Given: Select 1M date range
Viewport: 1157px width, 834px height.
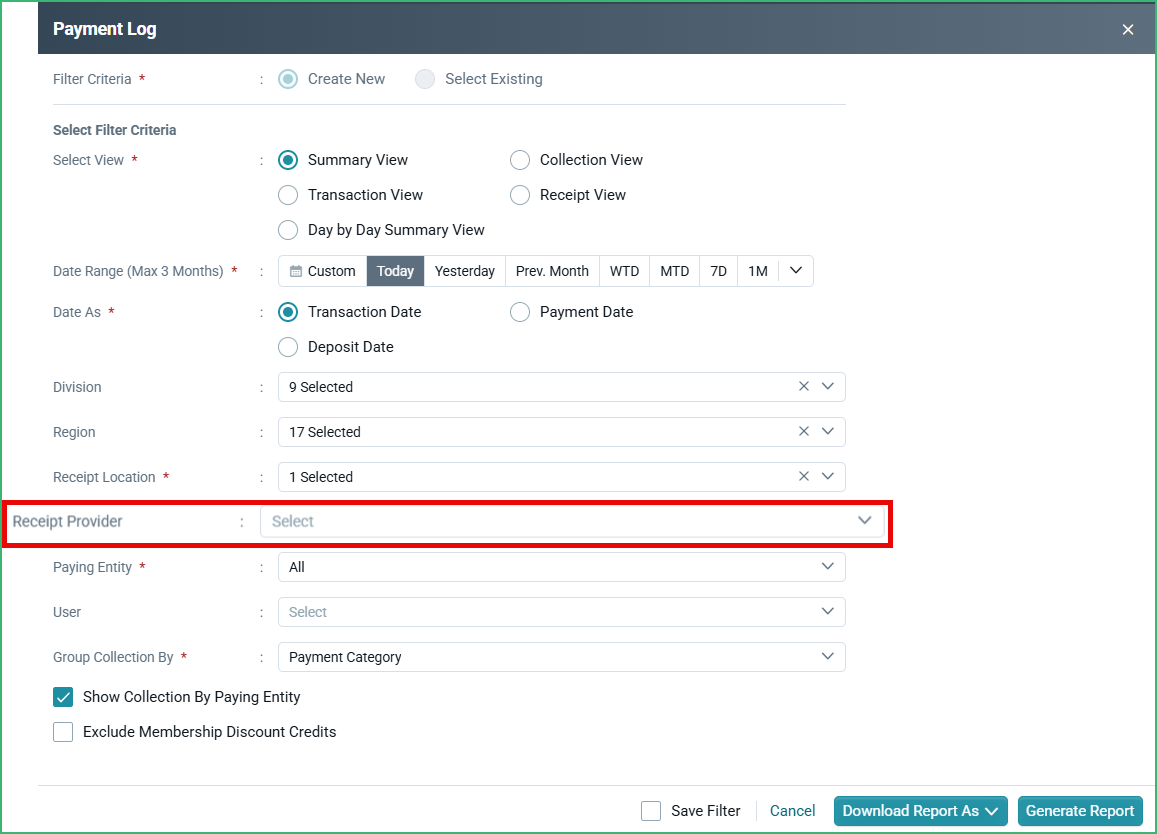Looking at the screenshot, I should tap(758, 271).
